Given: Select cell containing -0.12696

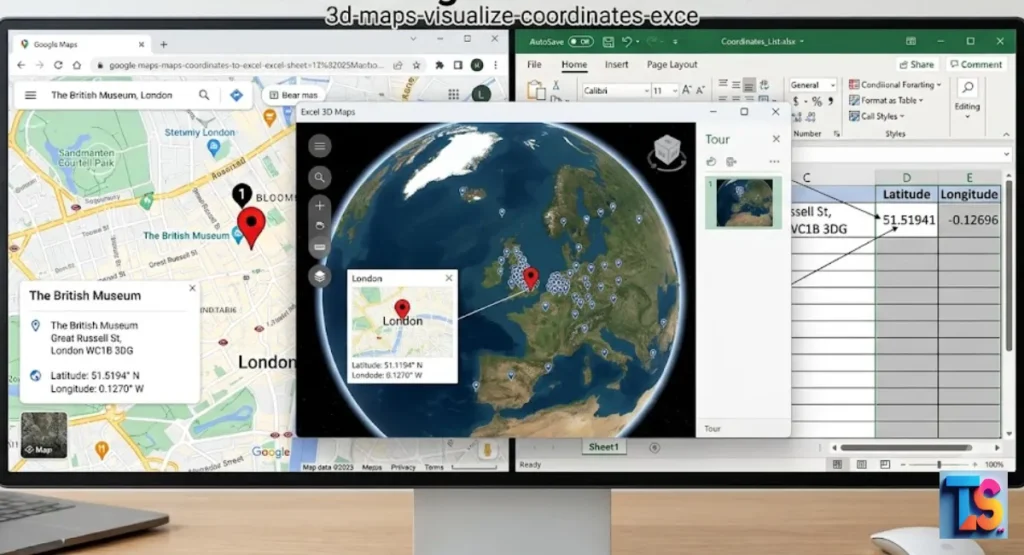Looking at the screenshot, I should coord(969,220).
